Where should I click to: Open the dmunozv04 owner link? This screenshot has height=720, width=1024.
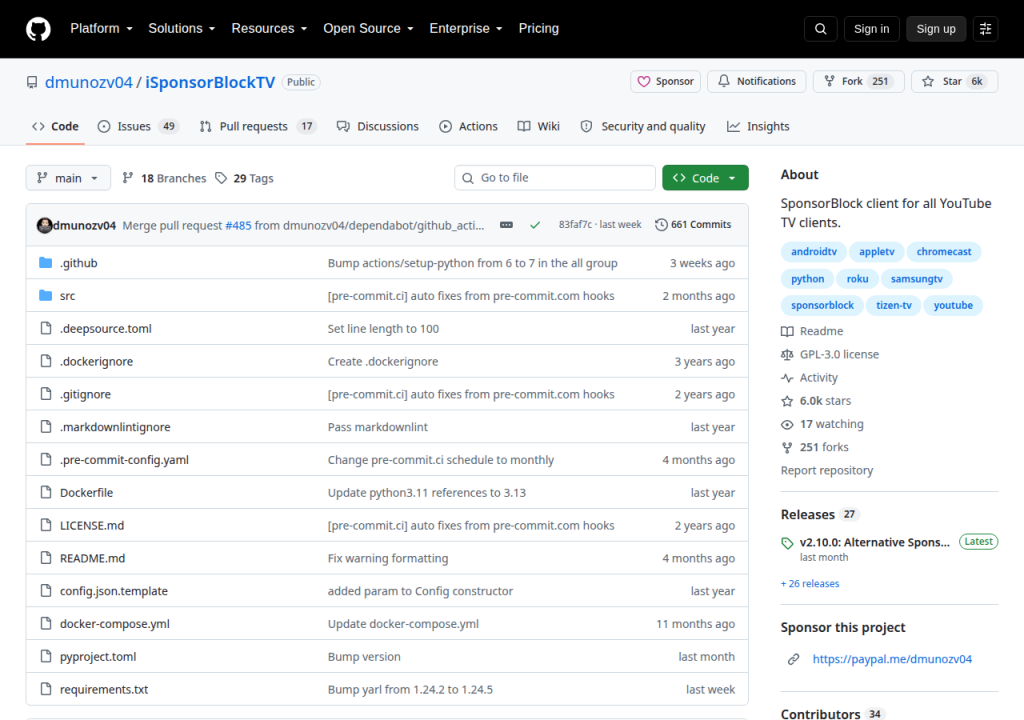(88, 82)
